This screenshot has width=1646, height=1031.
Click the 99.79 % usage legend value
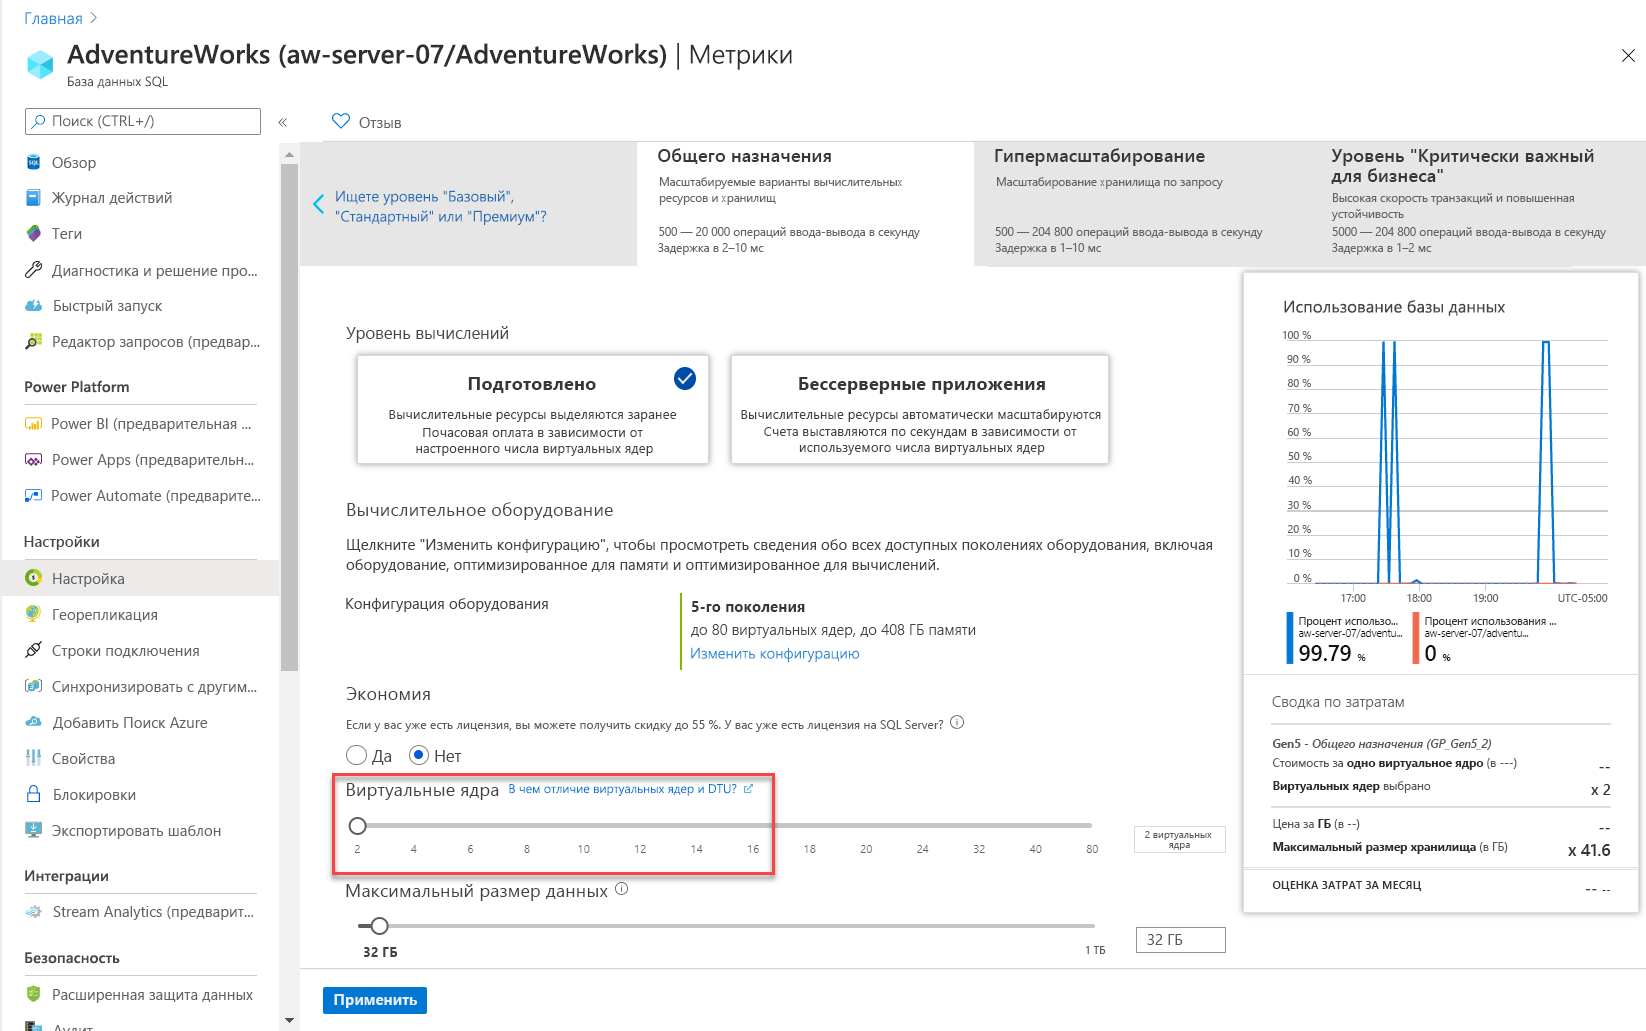1332,653
